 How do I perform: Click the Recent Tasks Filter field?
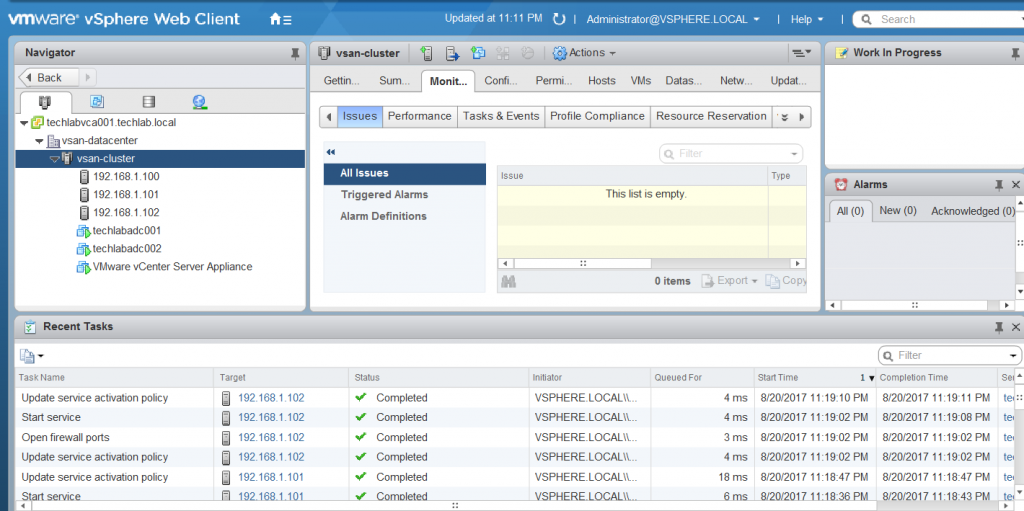click(x=950, y=355)
